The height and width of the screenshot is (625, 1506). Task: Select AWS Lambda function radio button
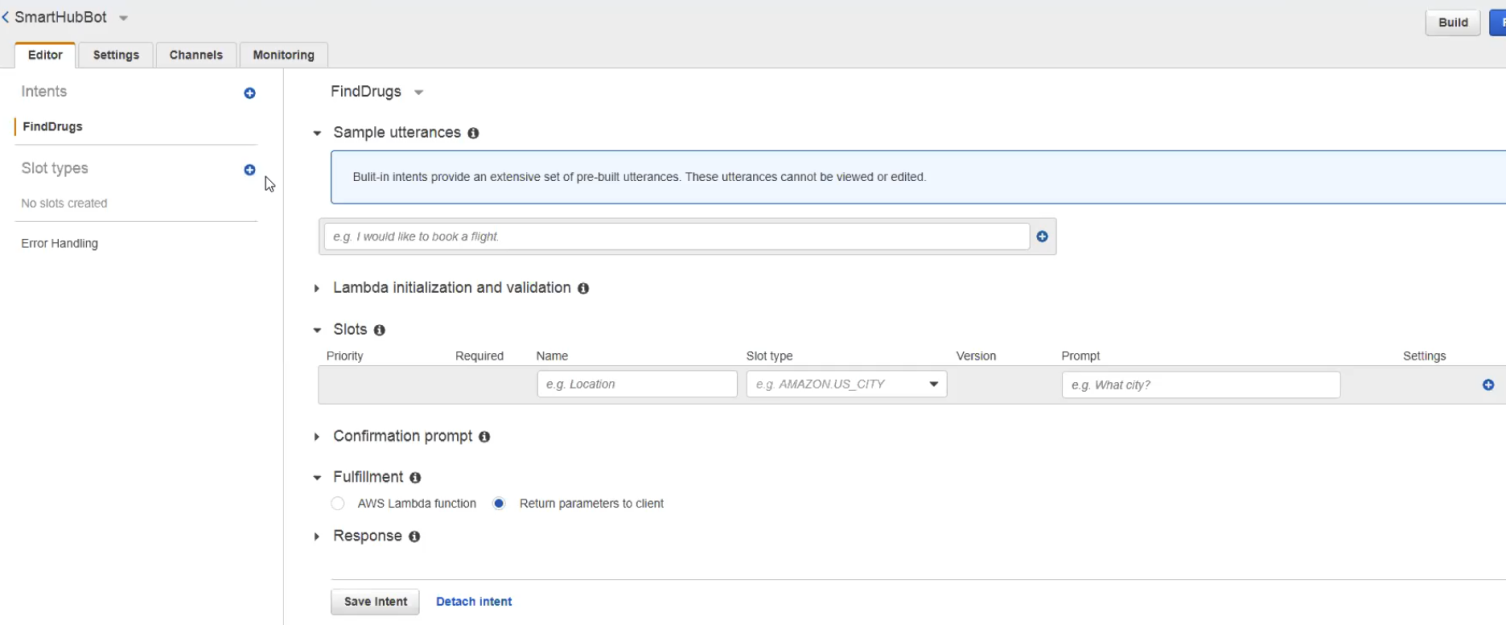tap(338, 504)
